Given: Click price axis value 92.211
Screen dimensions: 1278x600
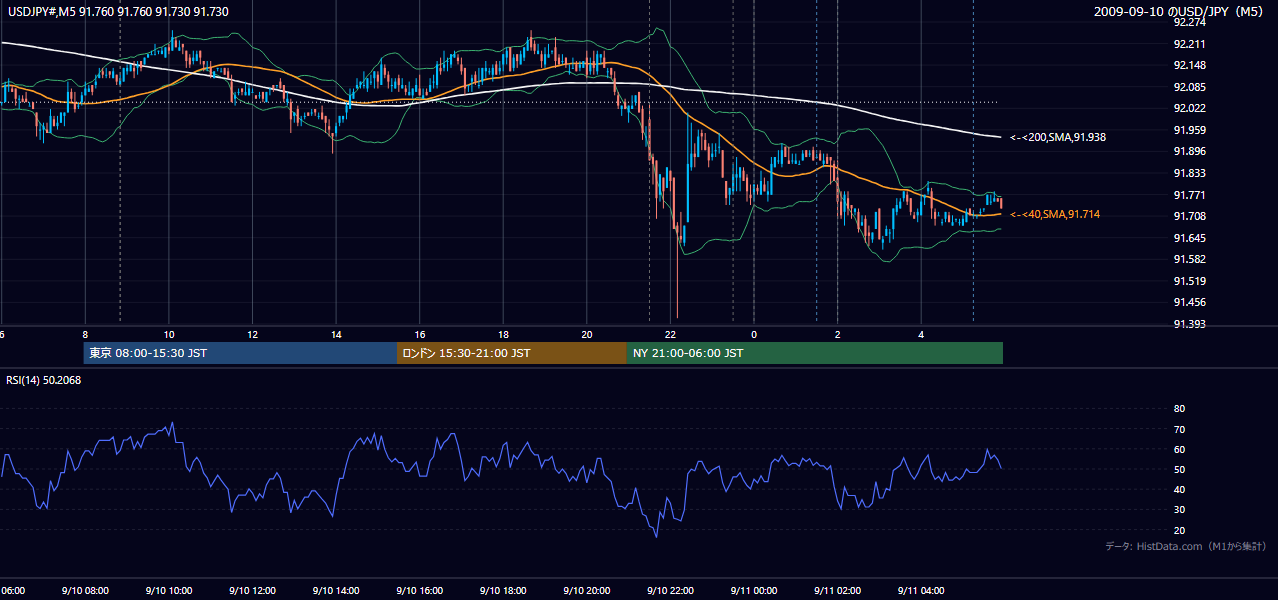Looking at the screenshot, I should [1190, 44].
